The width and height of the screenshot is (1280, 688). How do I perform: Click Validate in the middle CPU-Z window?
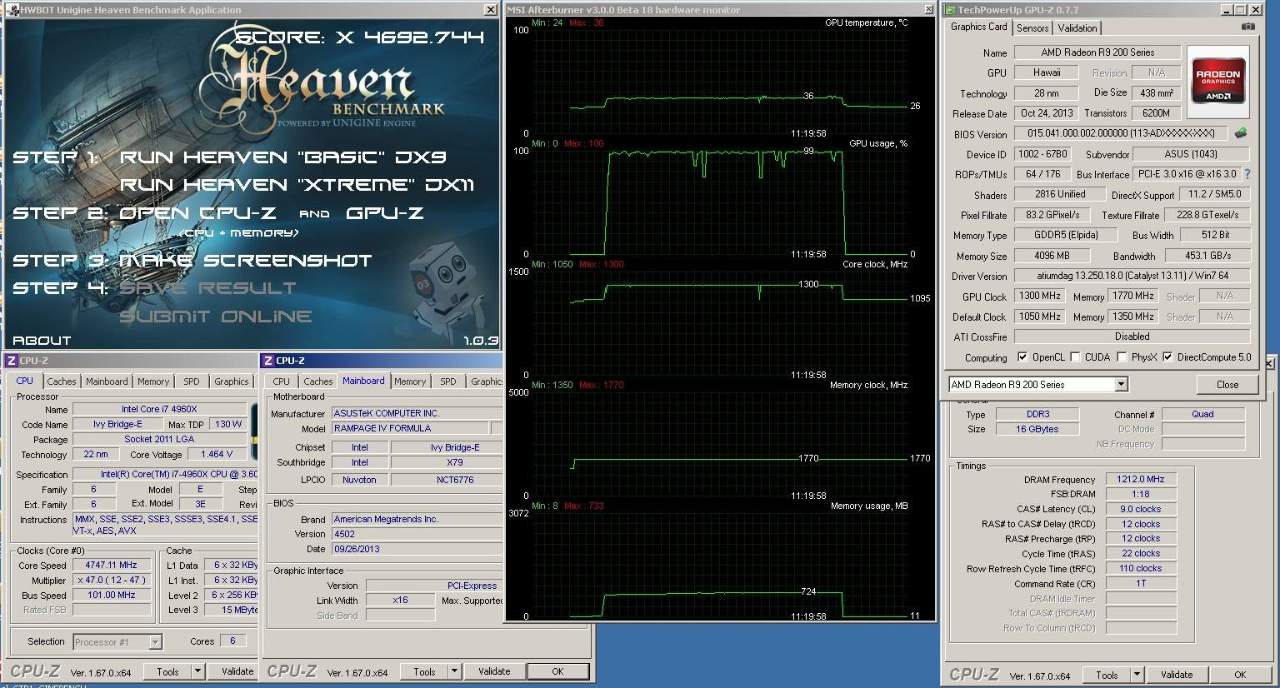pos(494,672)
